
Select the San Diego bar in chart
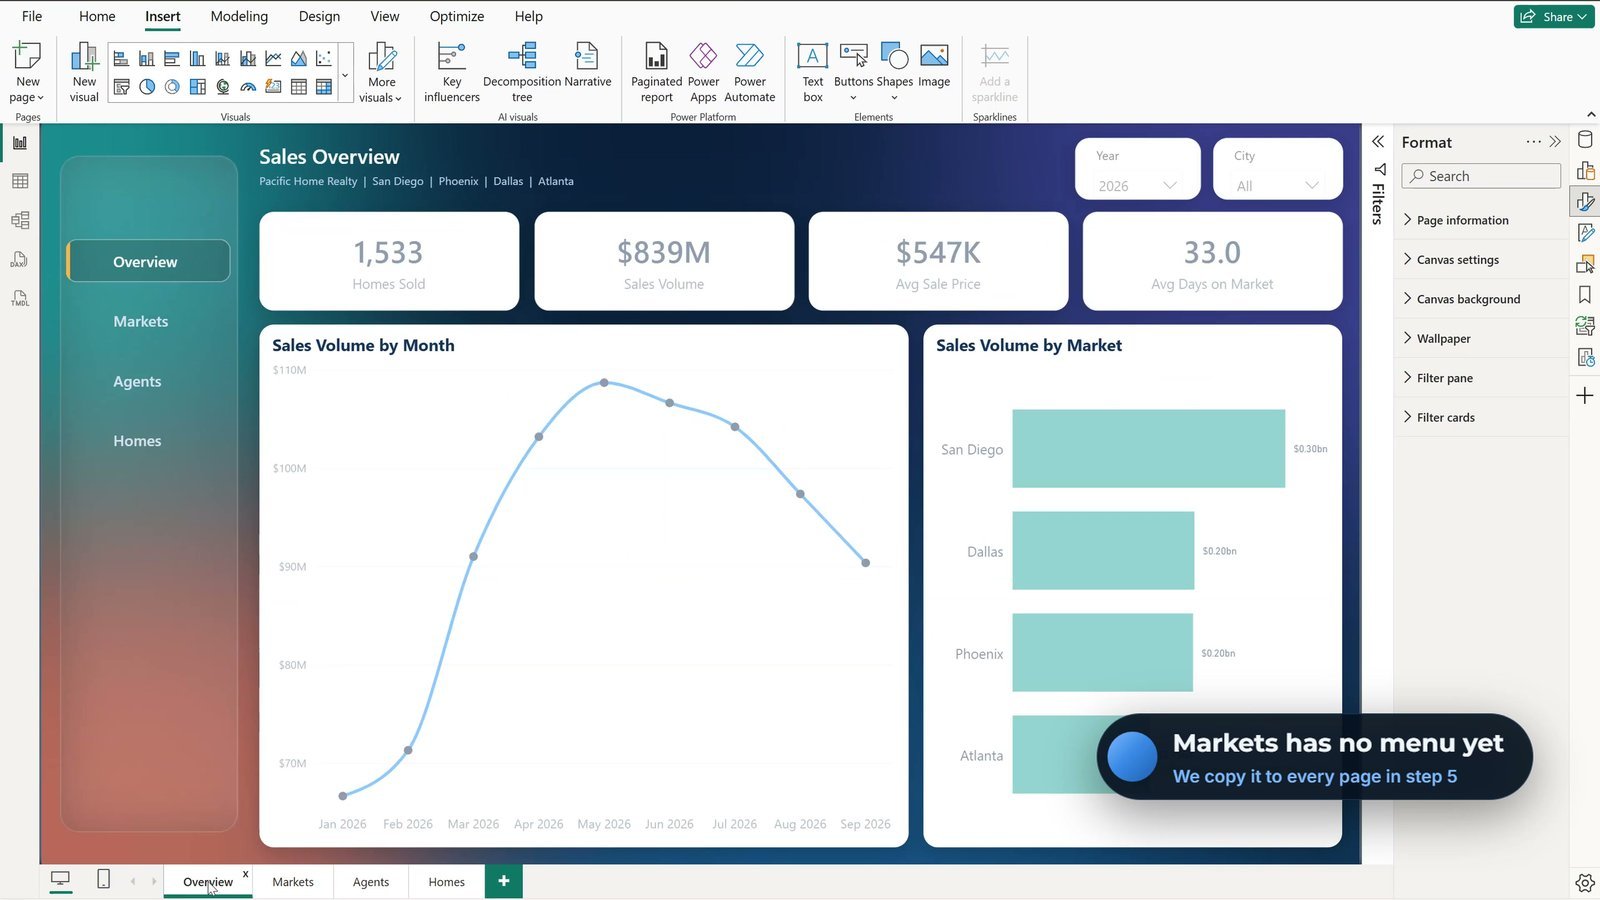(1148, 448)
